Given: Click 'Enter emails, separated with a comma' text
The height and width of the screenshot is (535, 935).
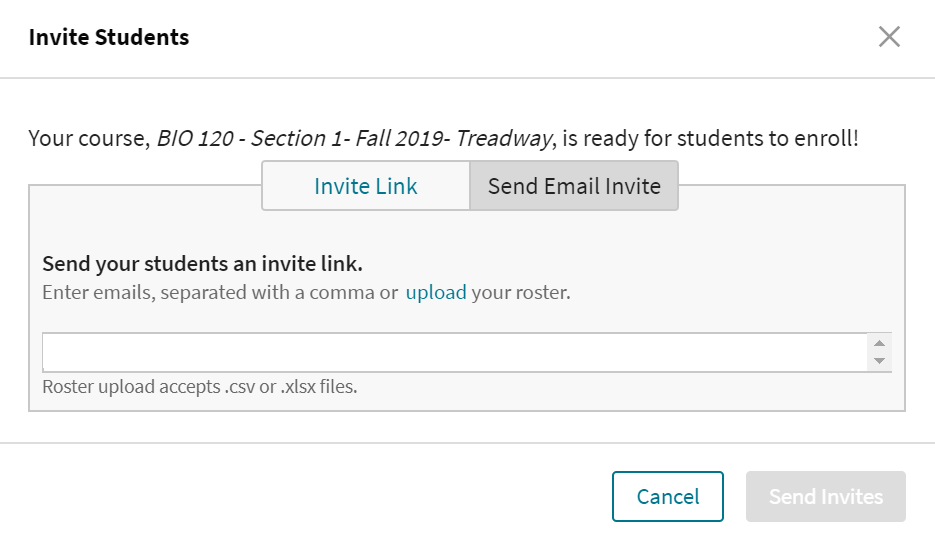Looking at the screenshot, I should tap(220, 293).
